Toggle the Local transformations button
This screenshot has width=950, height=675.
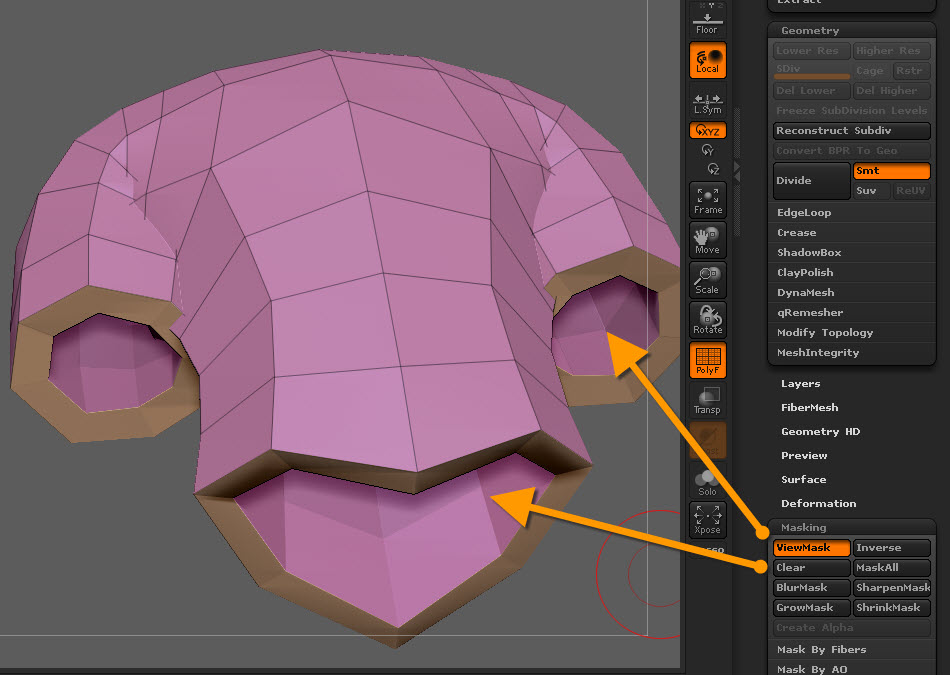(707, 60)
